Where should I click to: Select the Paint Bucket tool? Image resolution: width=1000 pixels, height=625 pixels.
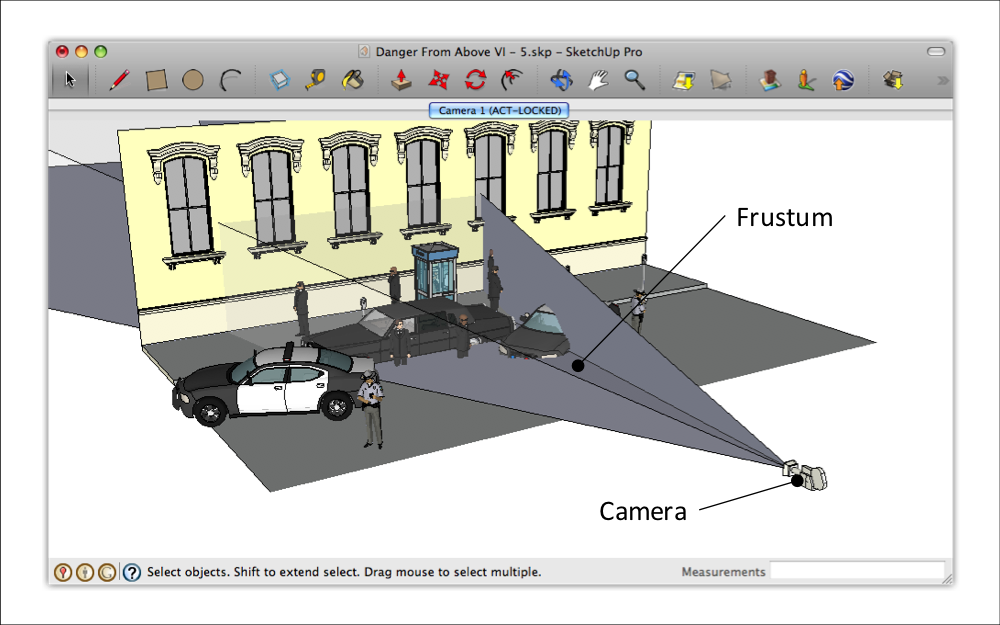pyautogui.click(x=352, y=81)
